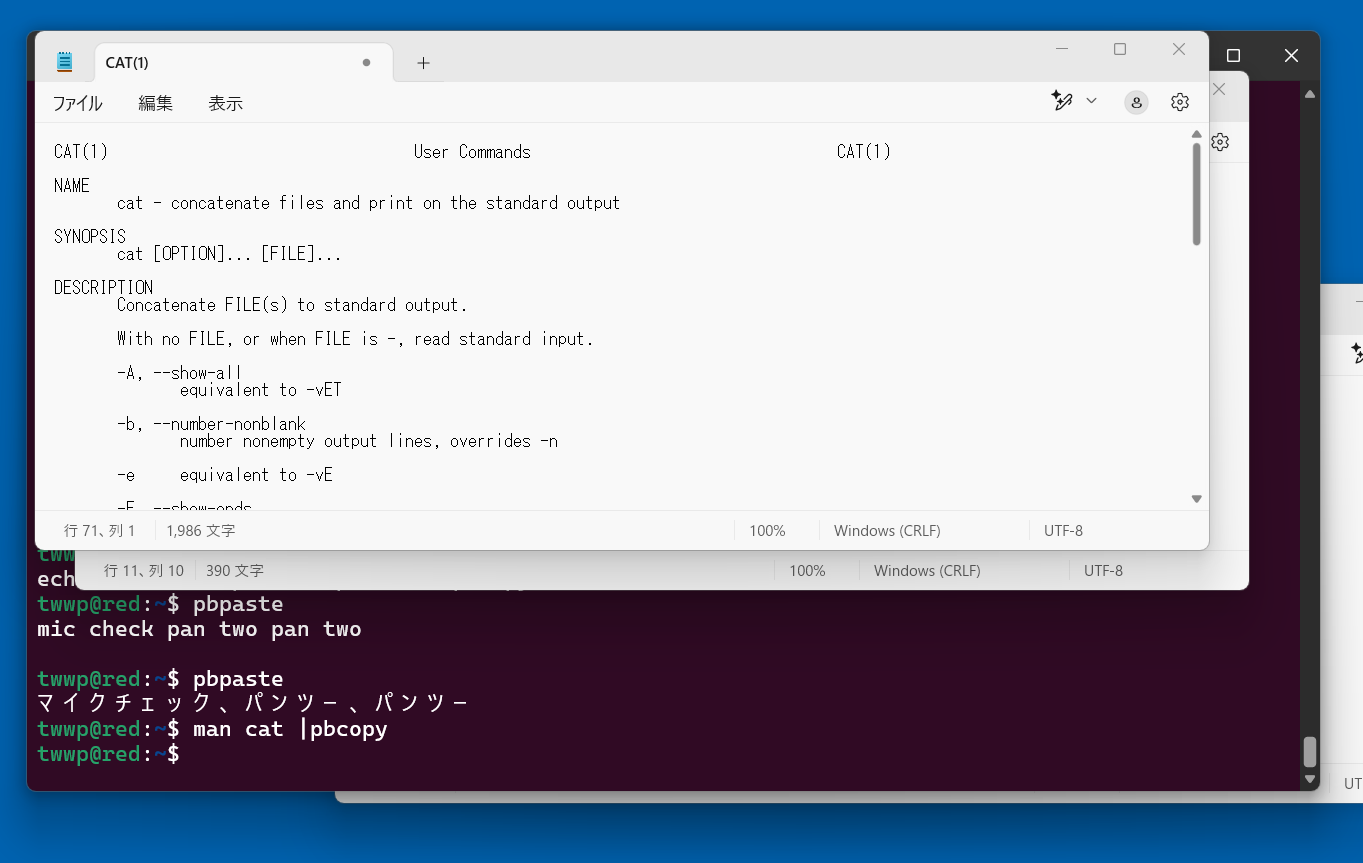This screenshot has height=863, width=1363.
Task: Click the Notepad vertical scrollbar thumb
Action: pos(1196,194)
